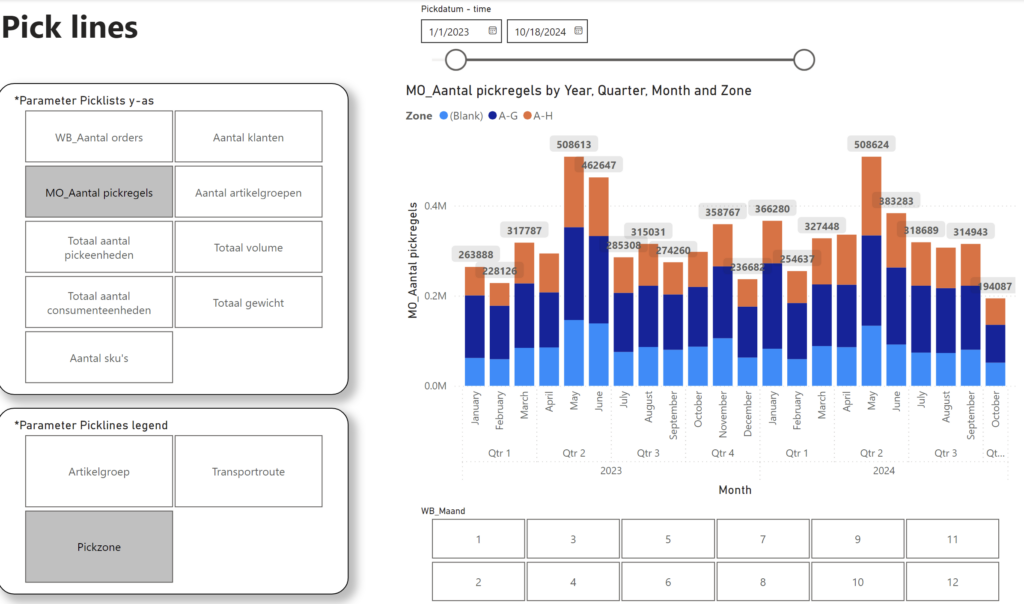Filter on month 5 in WB_Maand
The image size is (1024, 604).
(667, 539)
